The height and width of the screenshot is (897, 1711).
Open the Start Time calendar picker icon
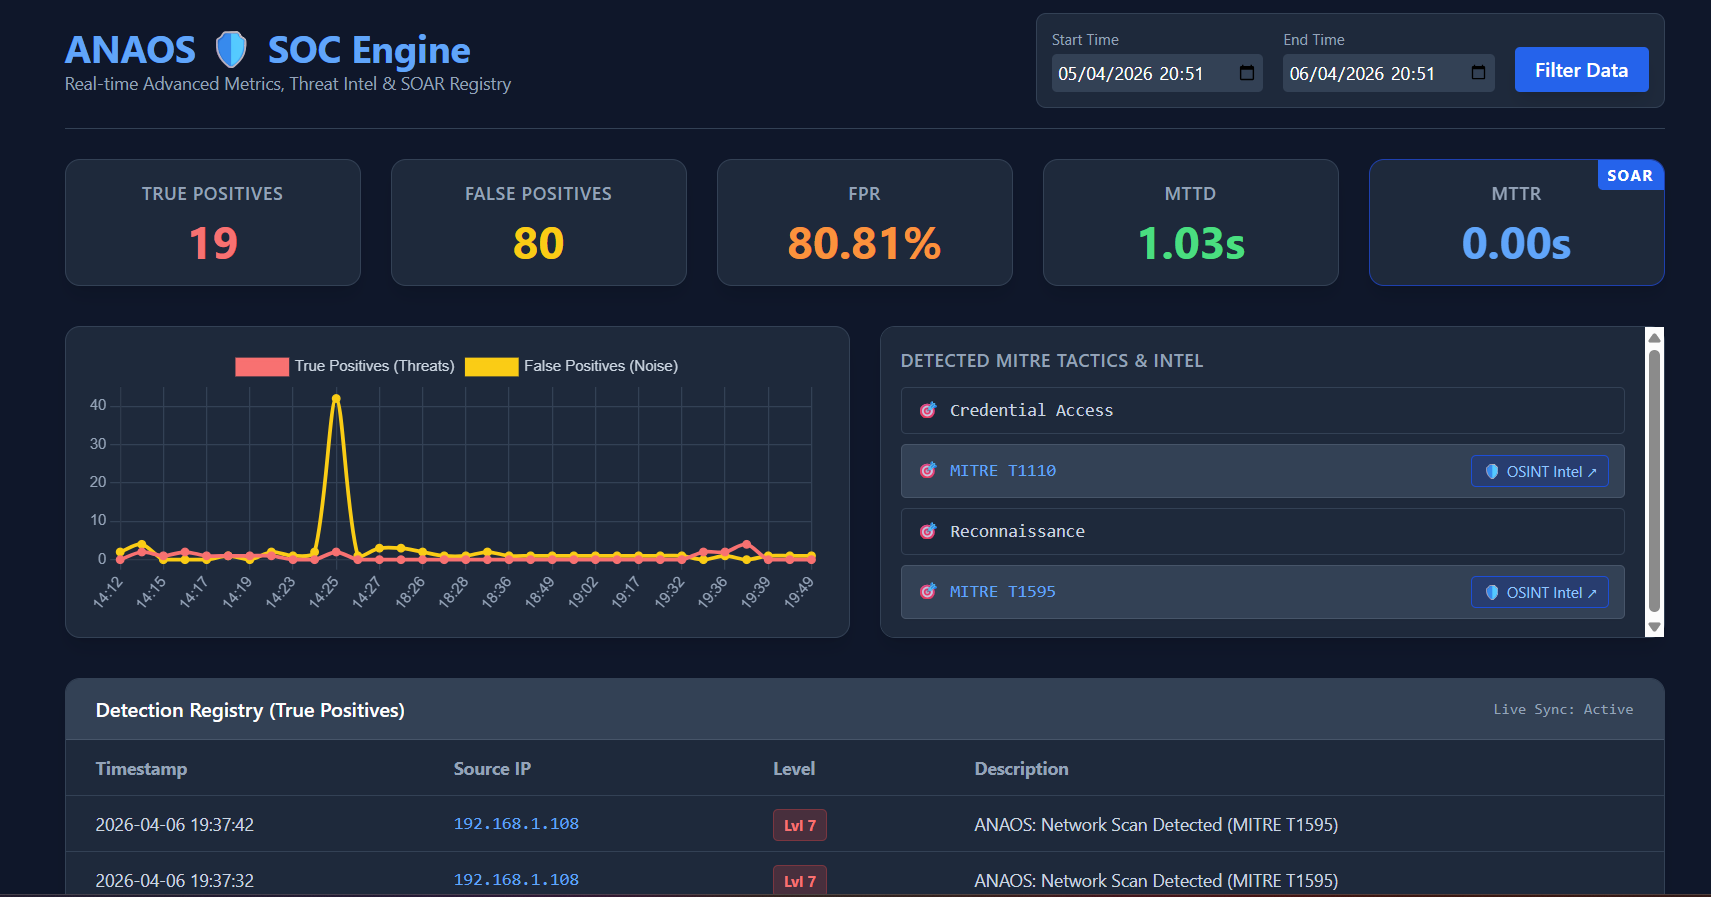(1246, 73)
